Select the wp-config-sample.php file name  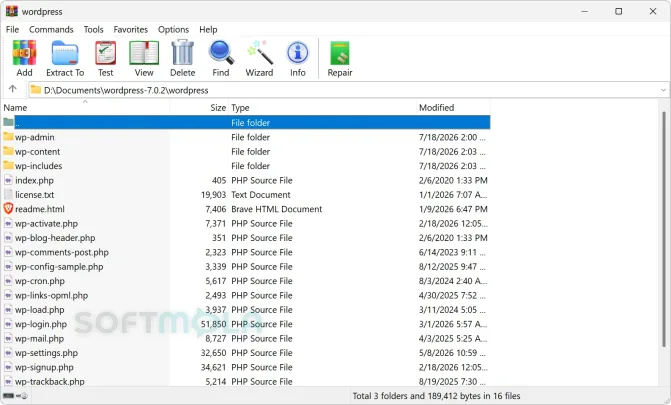(x=59, y=266)
